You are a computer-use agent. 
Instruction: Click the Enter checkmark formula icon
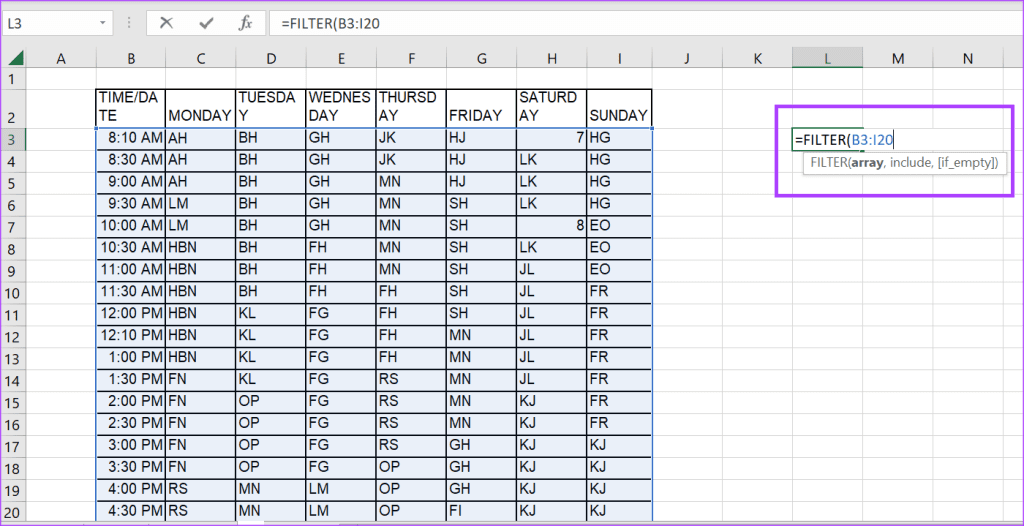tap(206, 23)
